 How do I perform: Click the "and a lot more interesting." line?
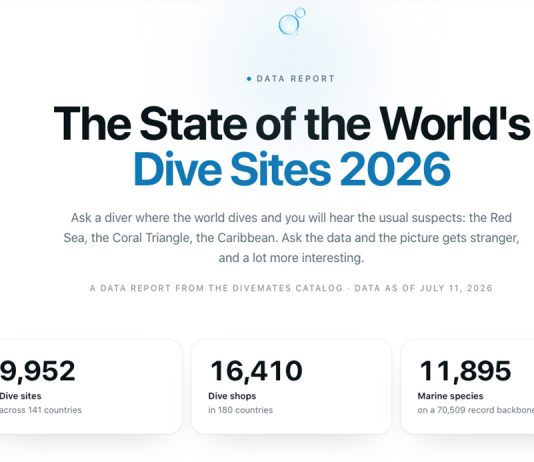pyautogui.click(x=291, y=258)
